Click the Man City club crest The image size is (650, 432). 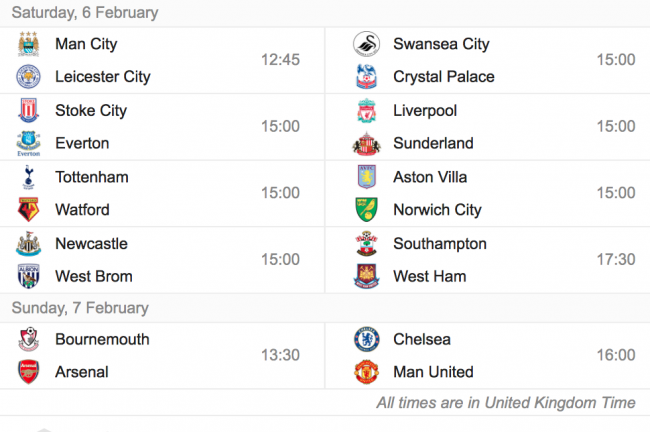(28, 44)
